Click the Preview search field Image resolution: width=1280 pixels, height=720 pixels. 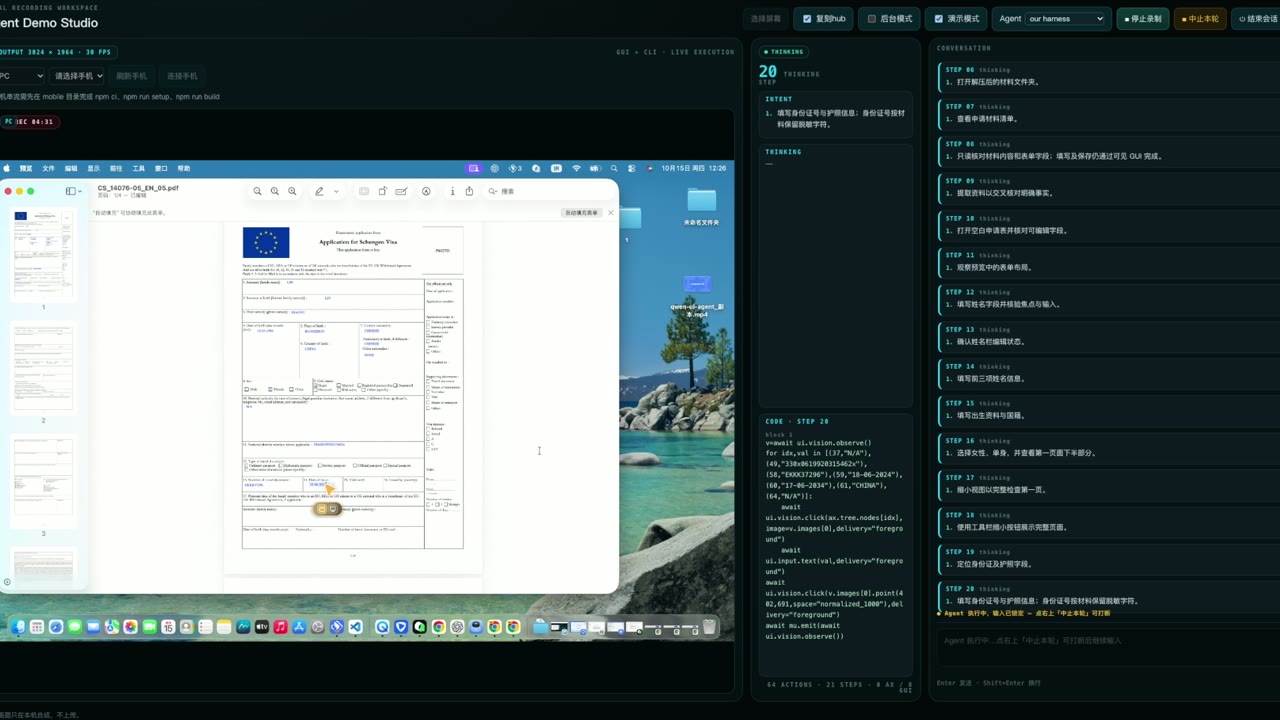click(x=548, y=191)
